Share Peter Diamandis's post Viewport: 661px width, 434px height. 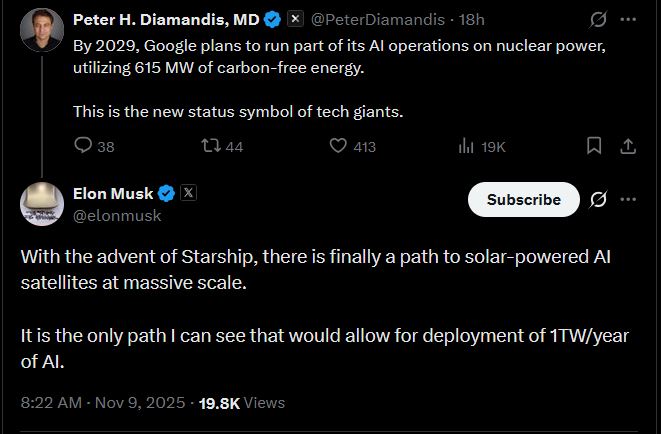pyautogui.click(x=628, y=146)
